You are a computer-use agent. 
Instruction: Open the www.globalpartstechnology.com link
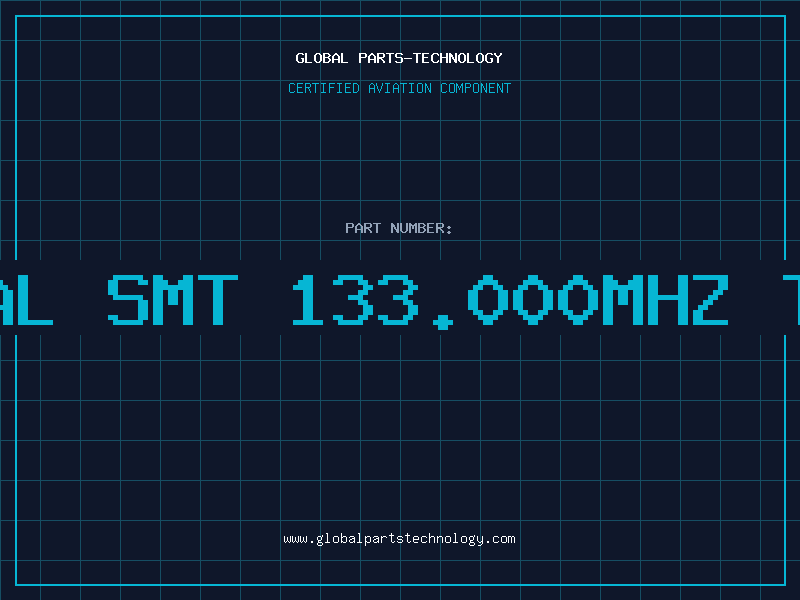click(x=399, y=539)
